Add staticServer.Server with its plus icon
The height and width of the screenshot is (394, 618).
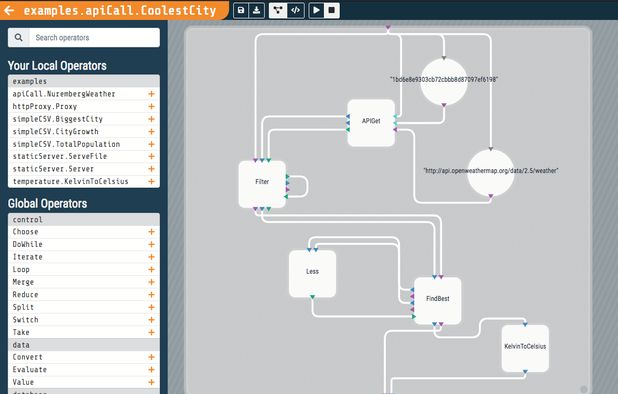[x=151, y=169]
